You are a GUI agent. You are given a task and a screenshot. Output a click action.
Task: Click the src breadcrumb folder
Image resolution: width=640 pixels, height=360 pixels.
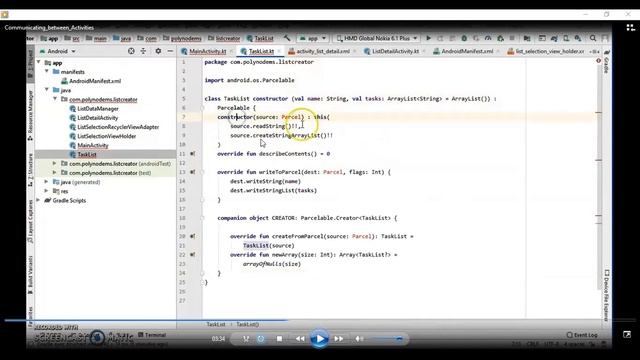(x=72, y=38)
